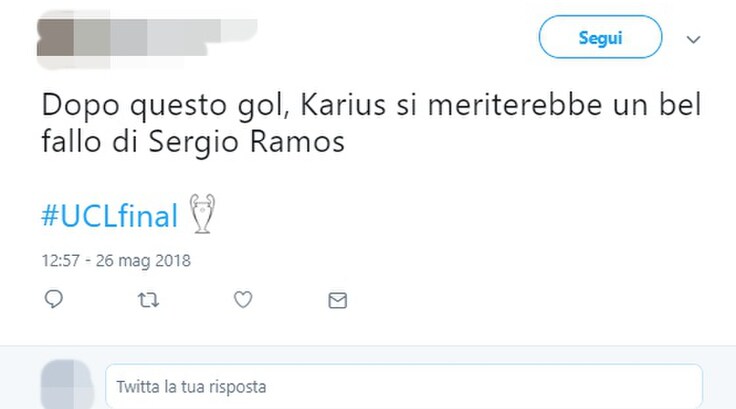Open the tweet author's blurred profile picture
Screen dimensions: 736x409
pyautogui.click(x=55, y=39)
